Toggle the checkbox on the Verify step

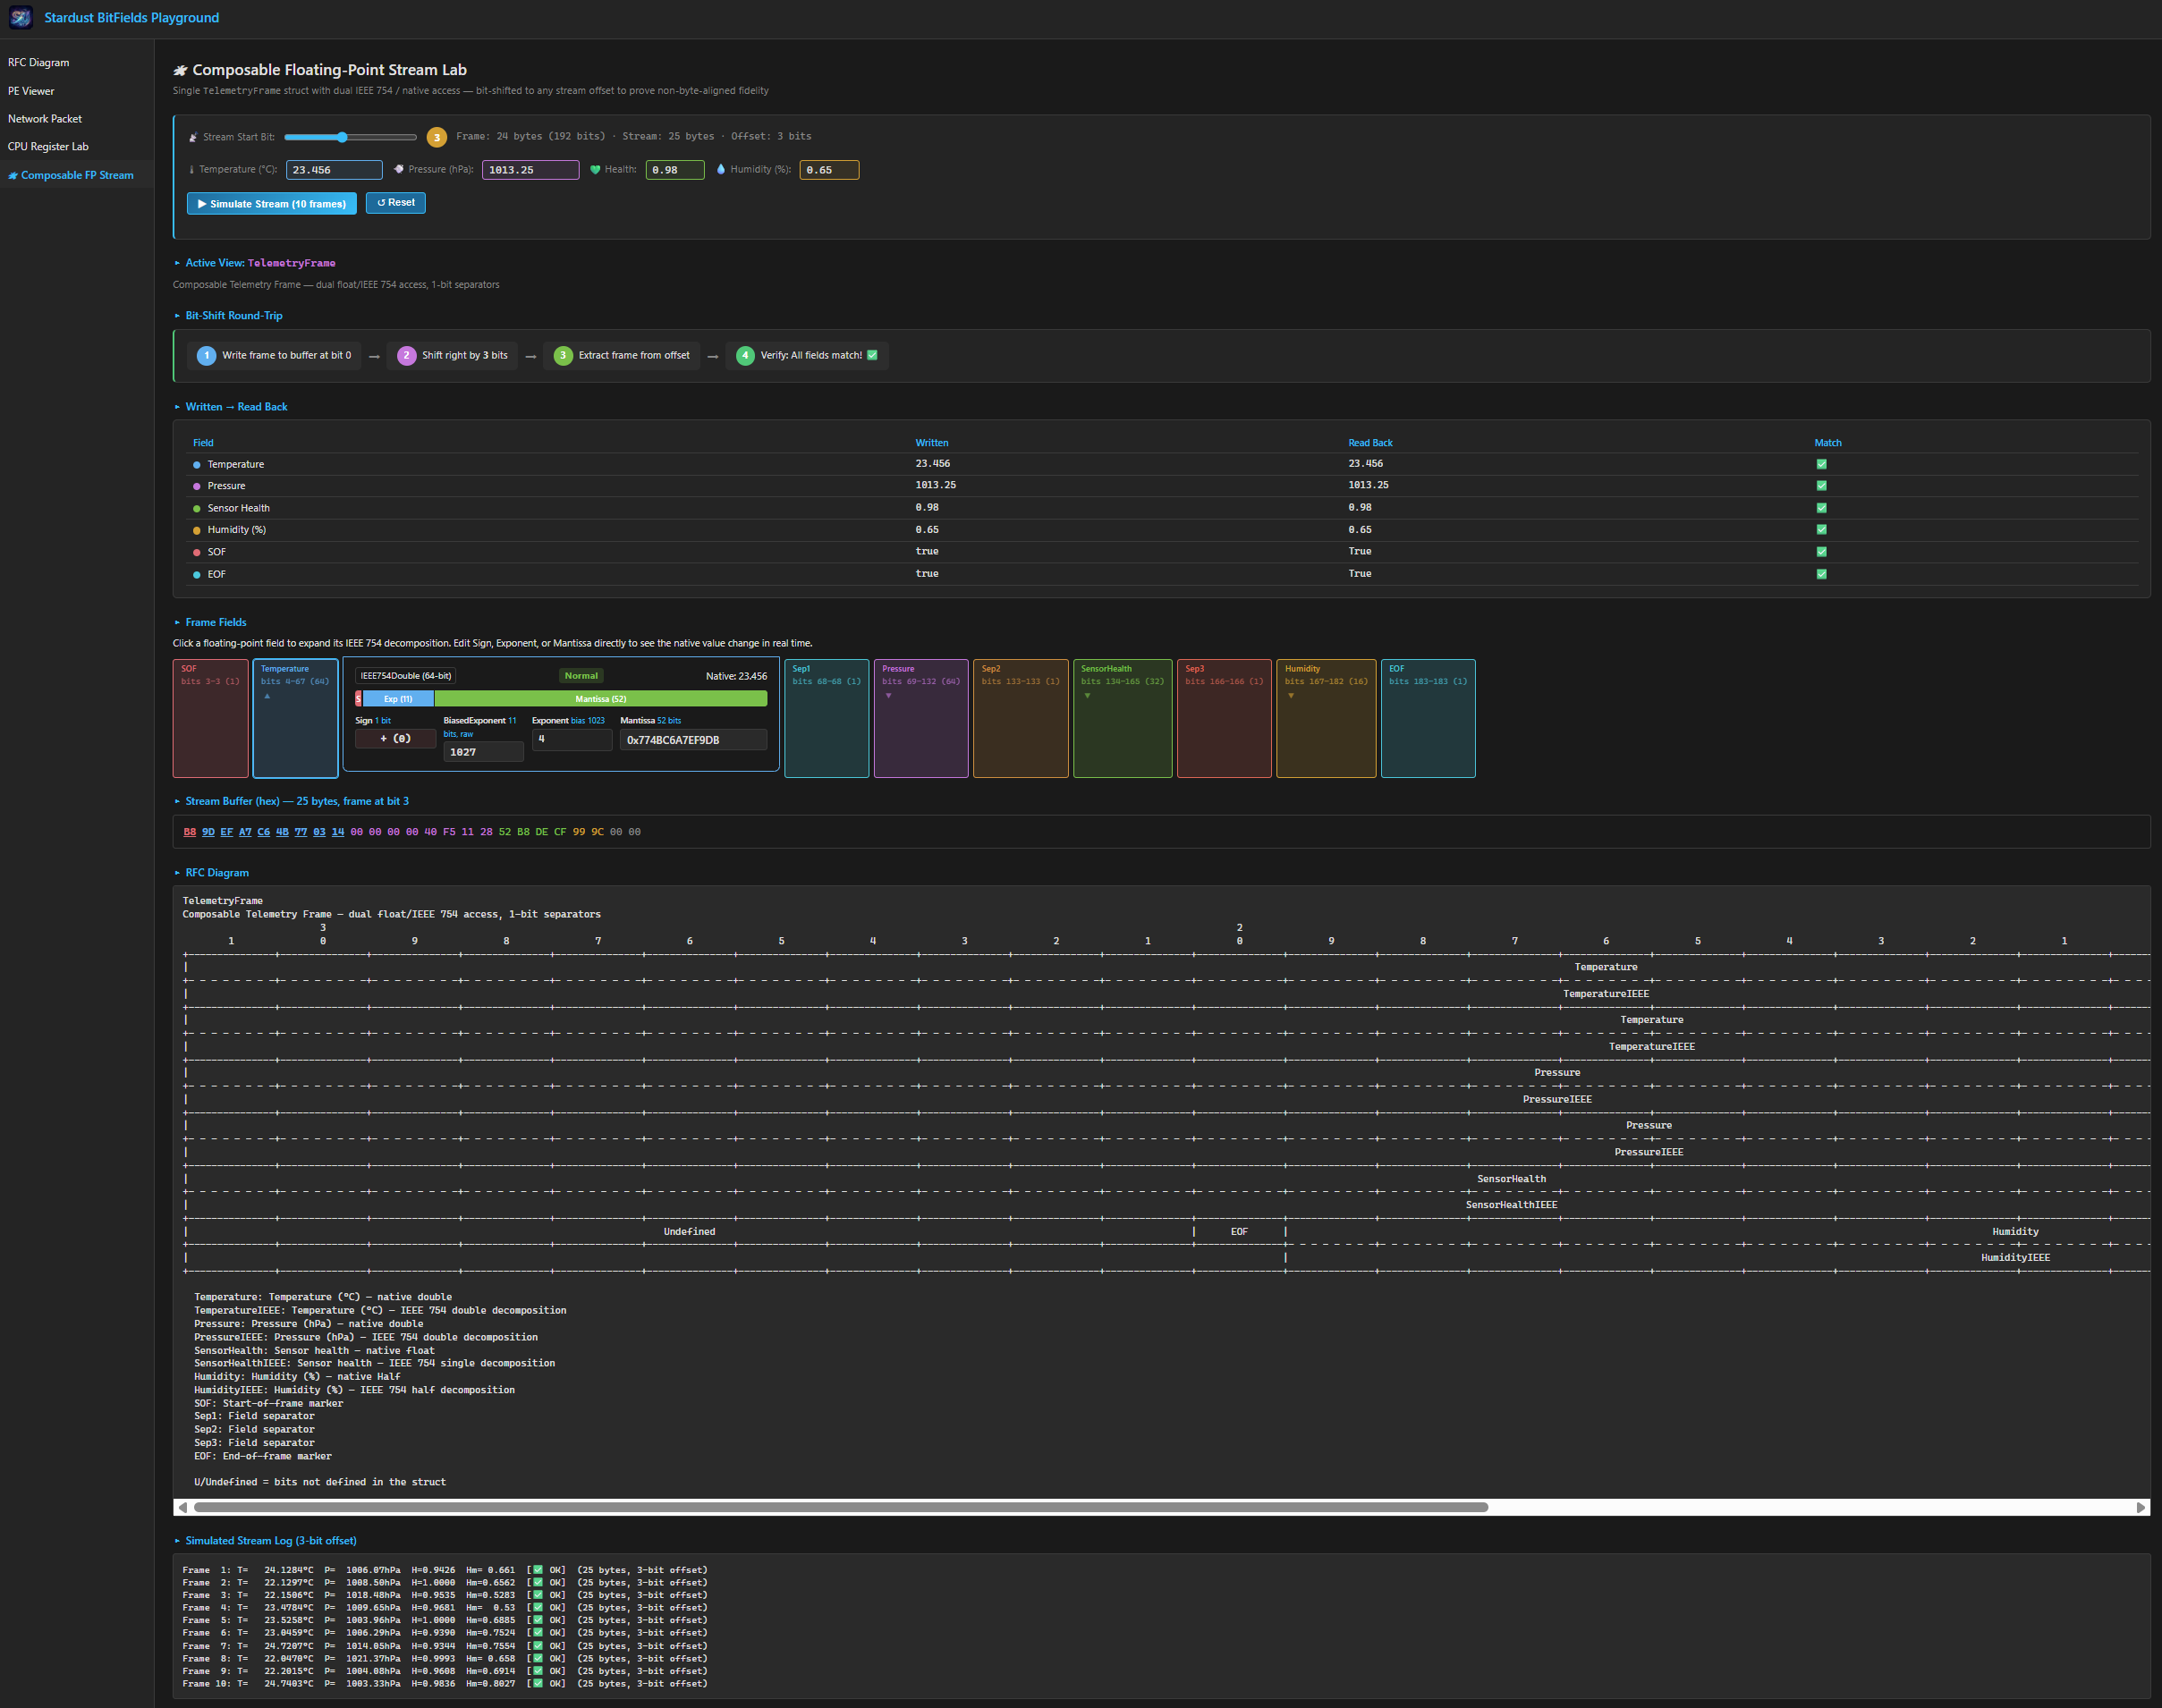[872, 355]
